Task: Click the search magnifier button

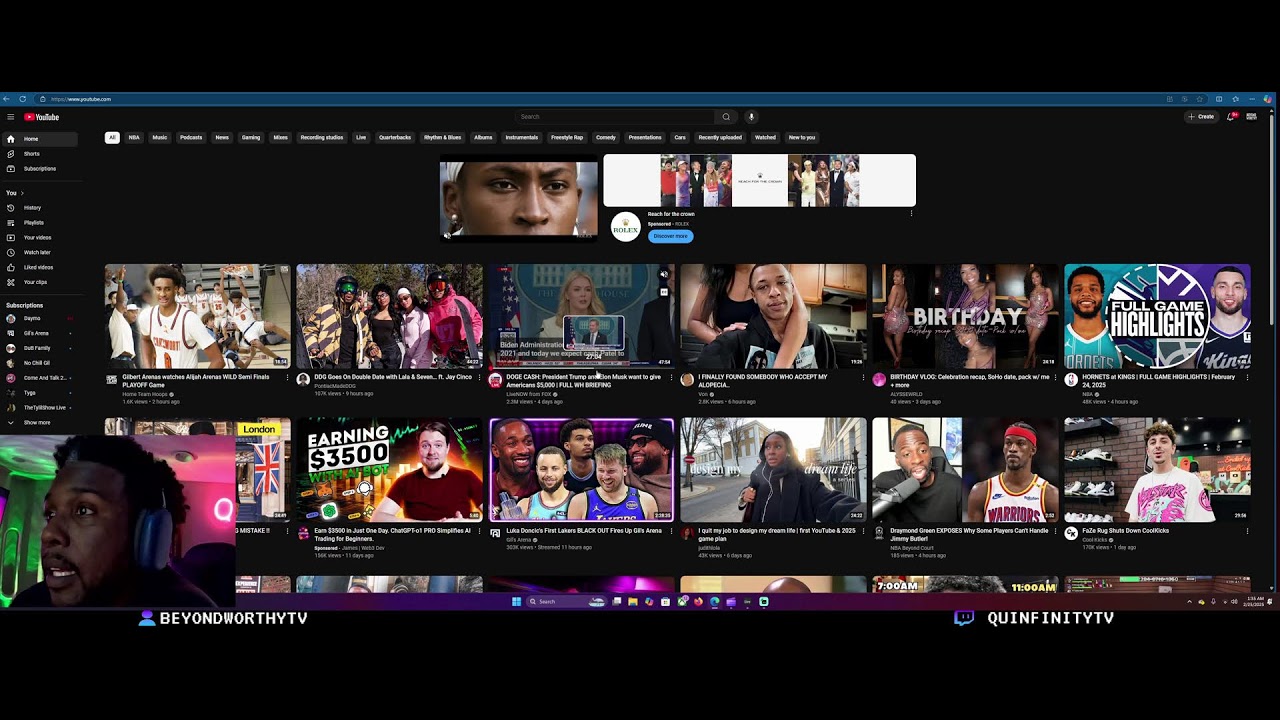Action: (726, 117)
